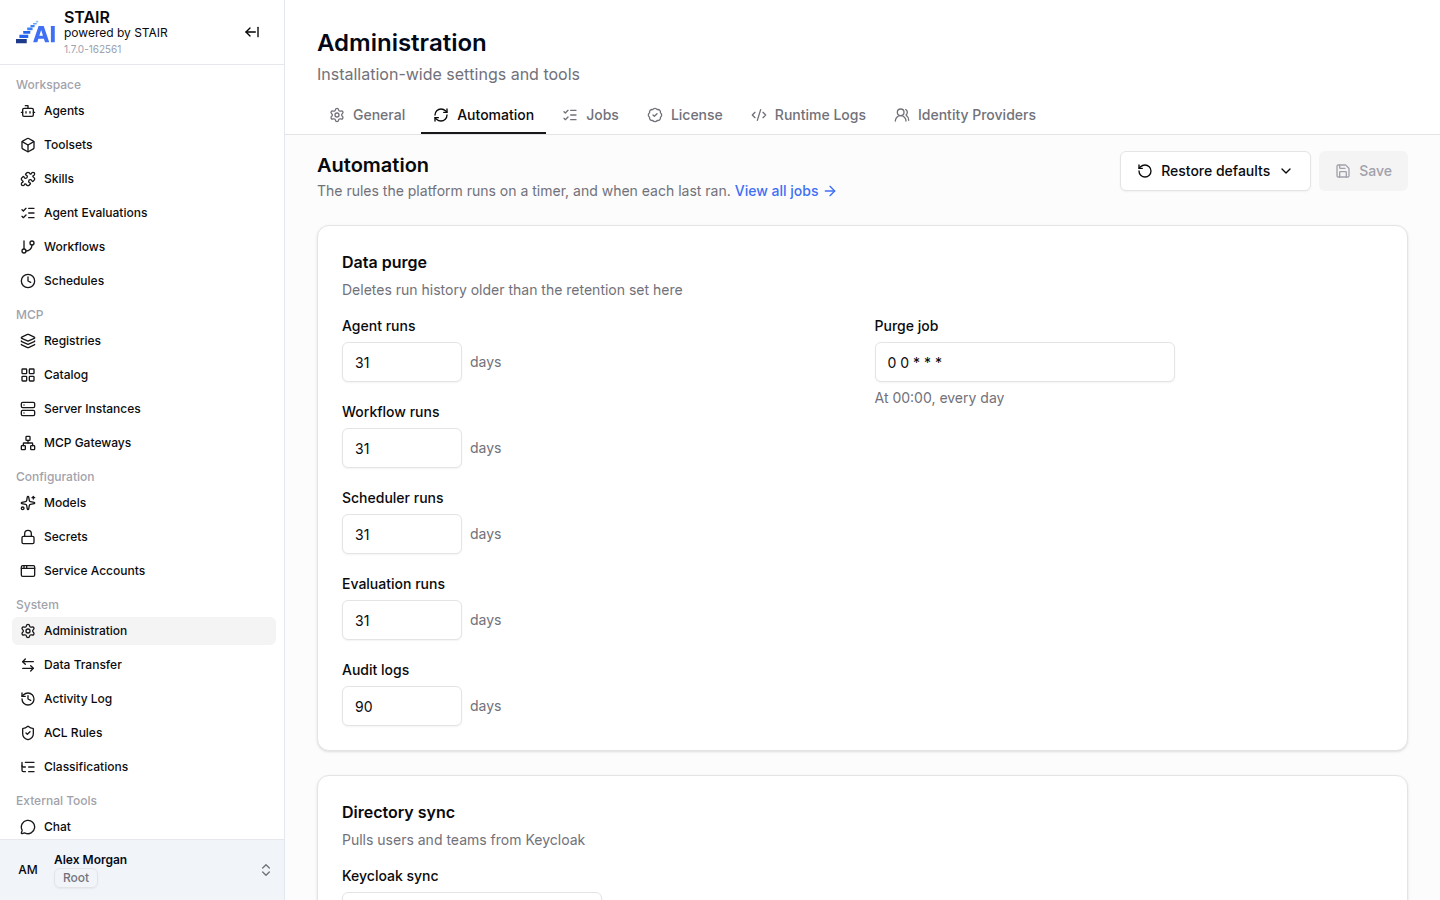Click the Service Accounts icon

[28, 571]
